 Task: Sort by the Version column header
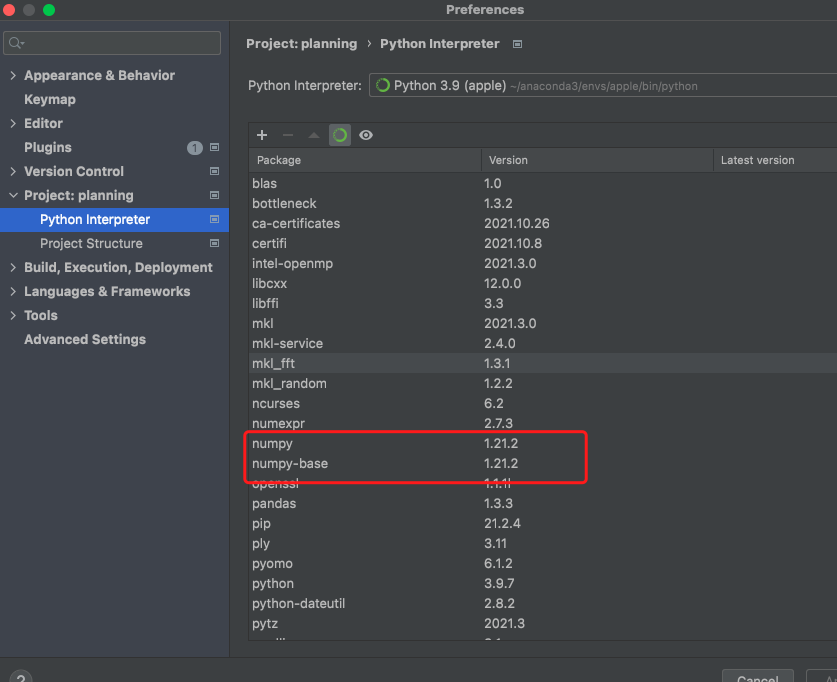[597, 160]
